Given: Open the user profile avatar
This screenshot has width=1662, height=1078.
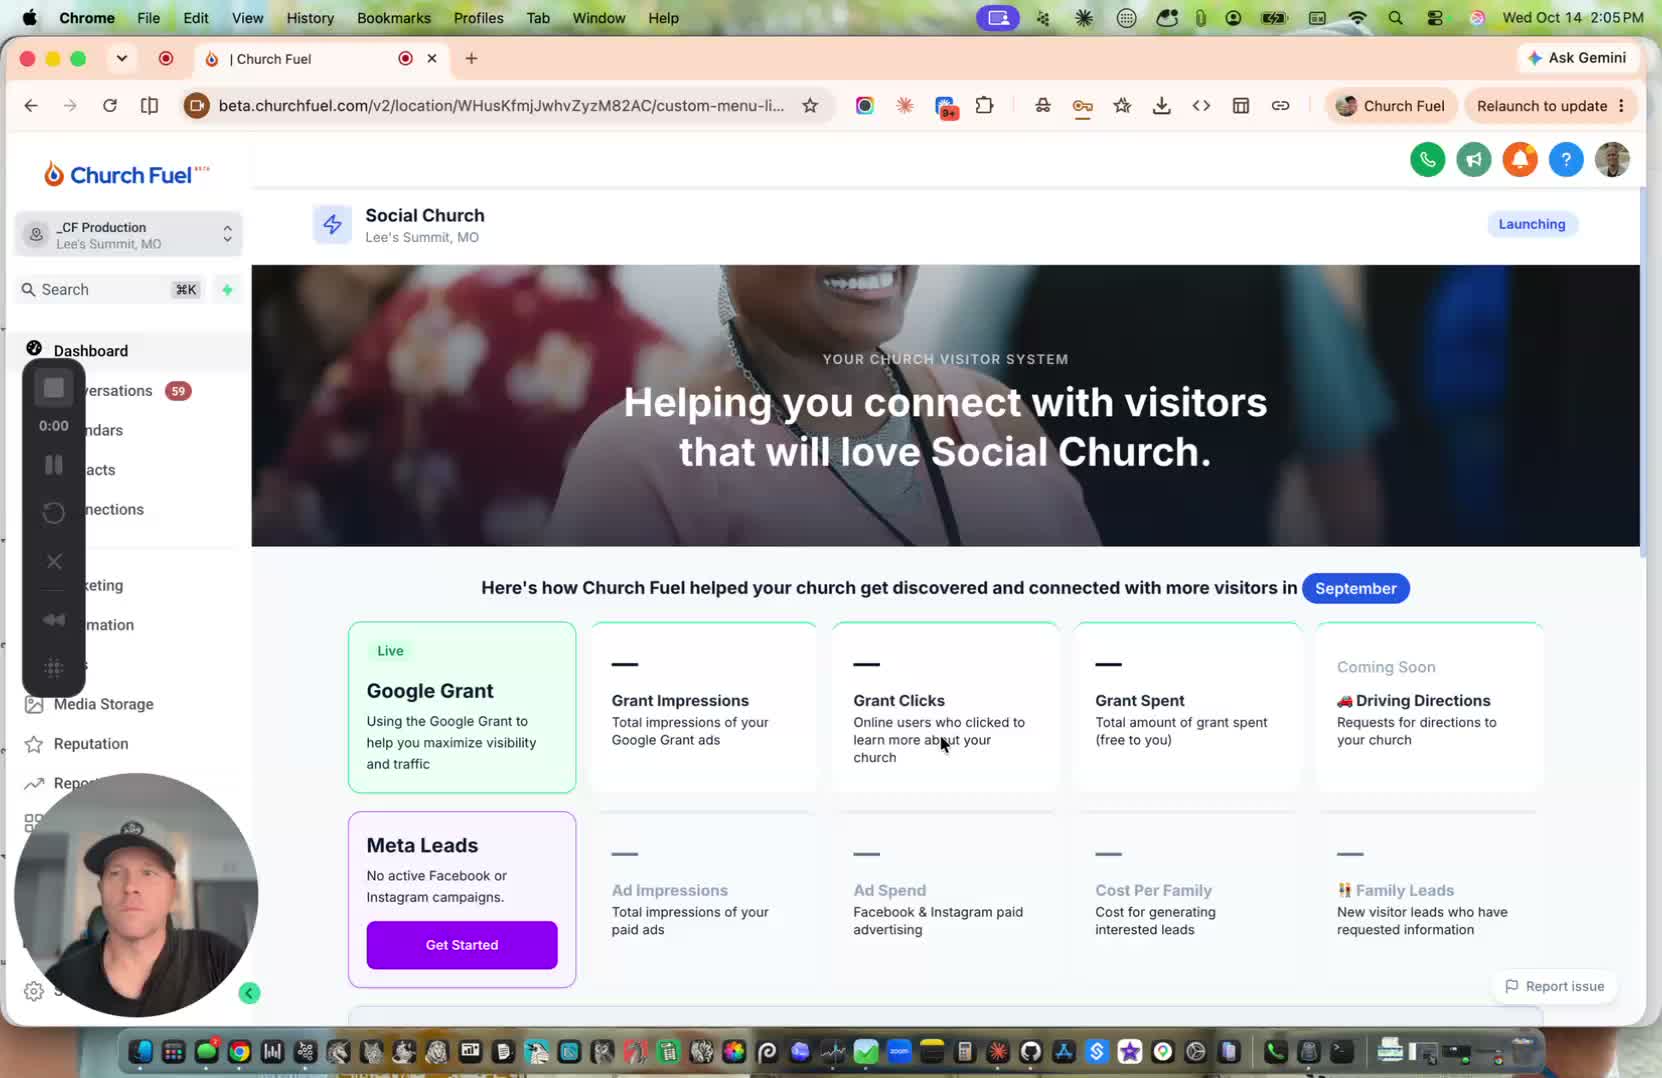Looking at the screenshot, I should tap(1612, 160).
